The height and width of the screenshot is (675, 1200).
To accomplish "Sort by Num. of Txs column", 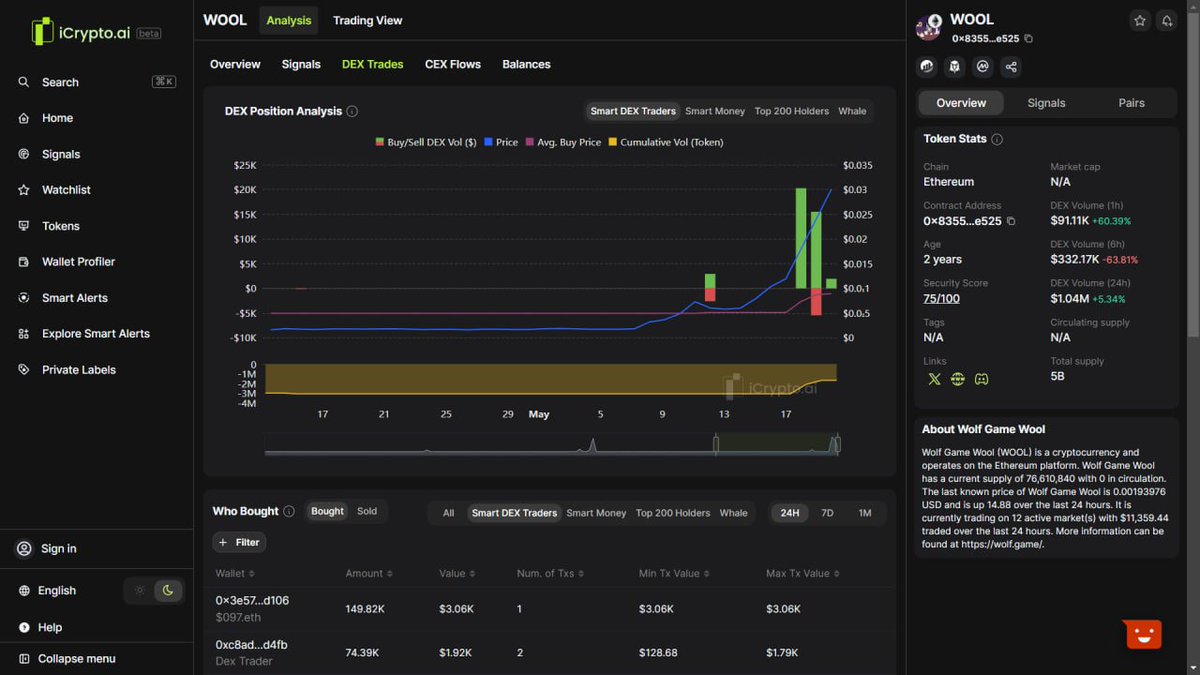I will [553, 573].
